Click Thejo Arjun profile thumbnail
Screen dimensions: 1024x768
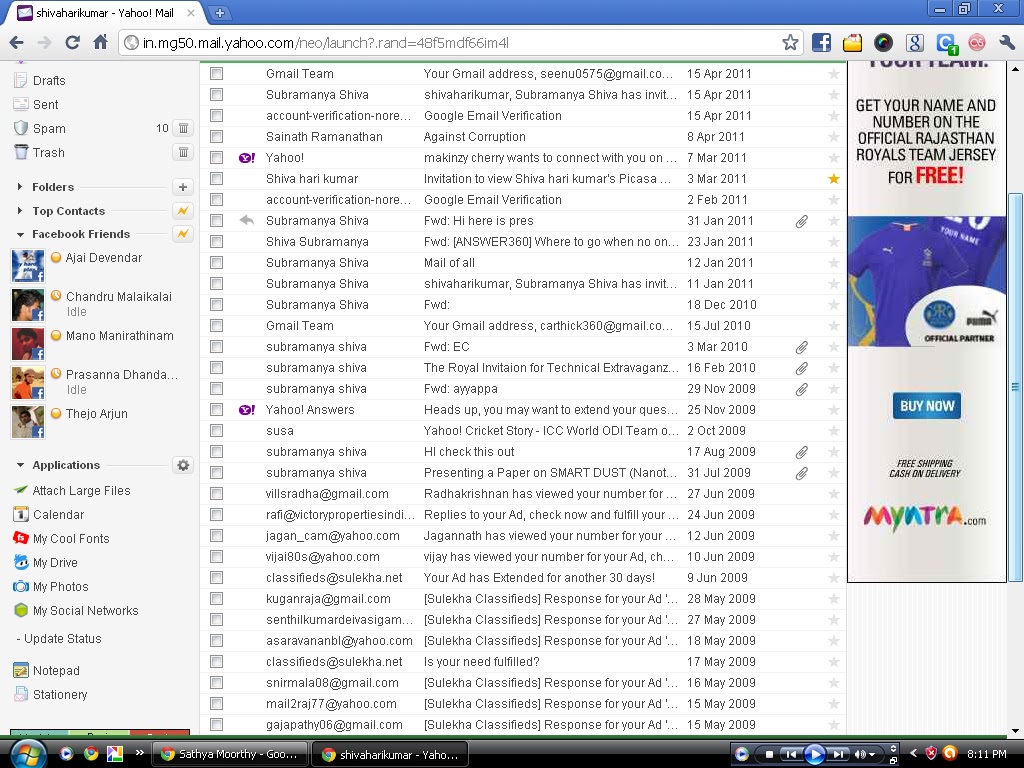[28, 421]
